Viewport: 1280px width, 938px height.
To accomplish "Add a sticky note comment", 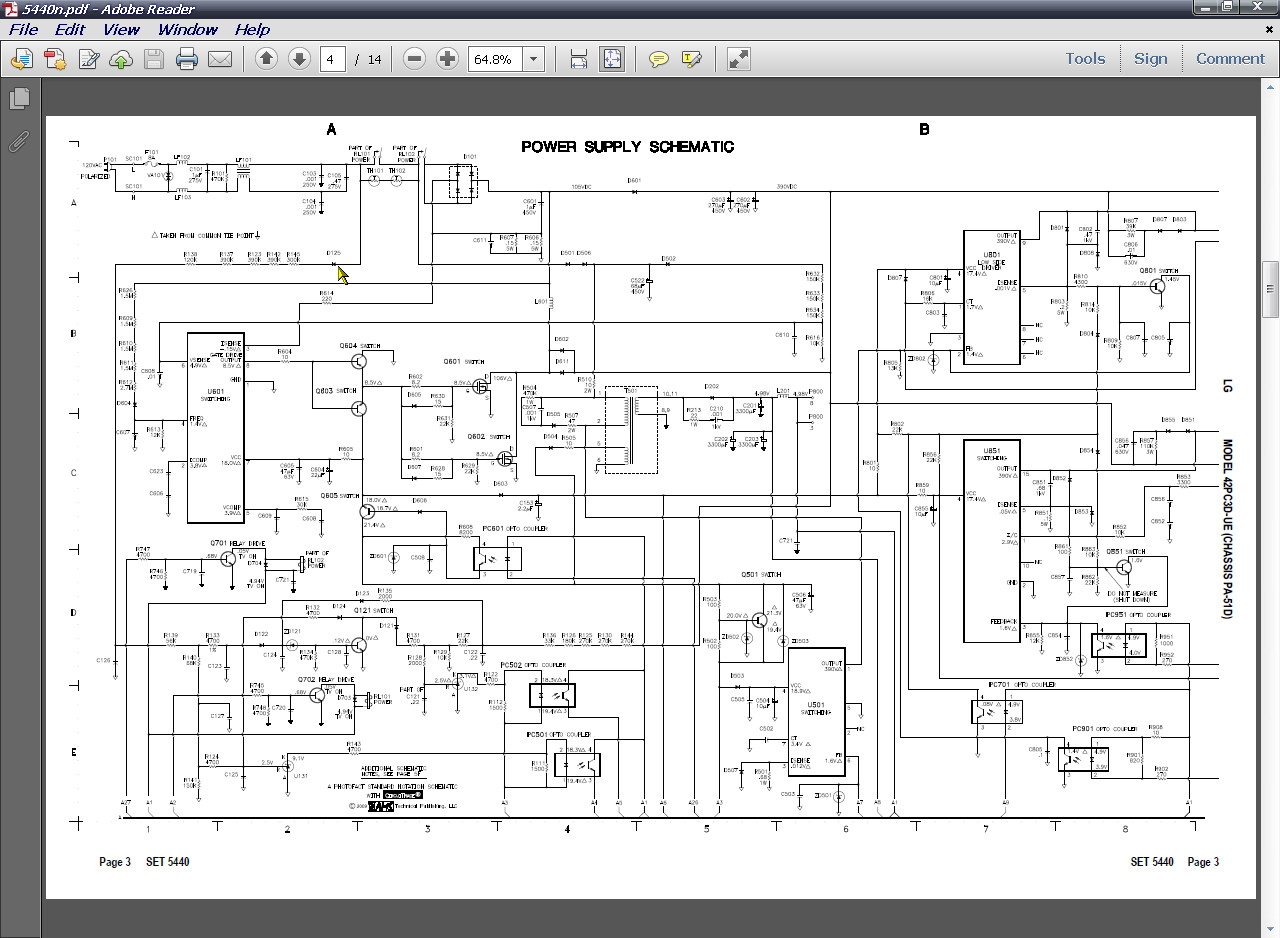I will click(x=658, y=59).
